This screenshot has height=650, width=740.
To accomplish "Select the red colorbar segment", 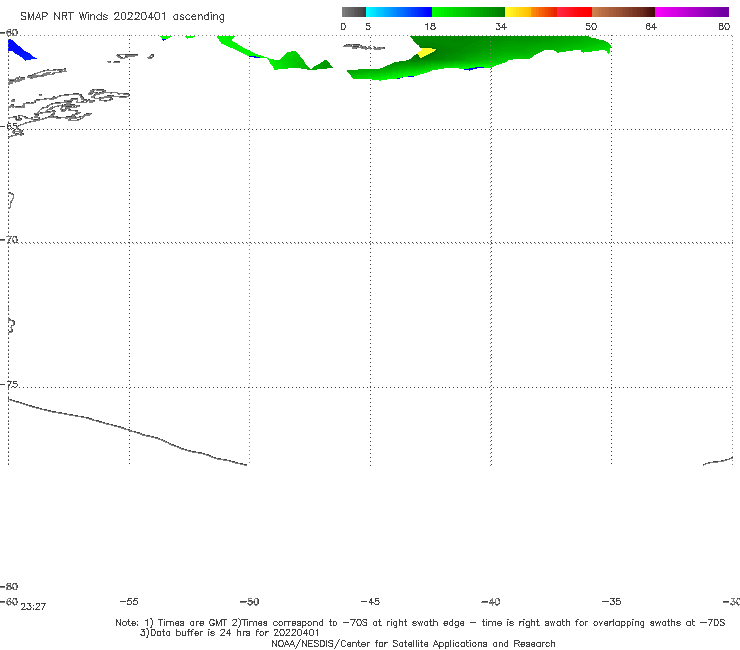I will 574,12.
